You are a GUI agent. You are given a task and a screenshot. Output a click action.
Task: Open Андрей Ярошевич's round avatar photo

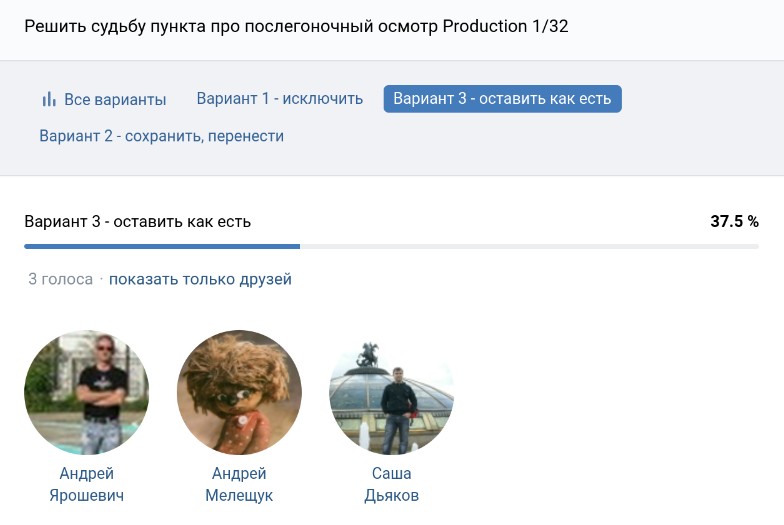click(x=86, y=392)
